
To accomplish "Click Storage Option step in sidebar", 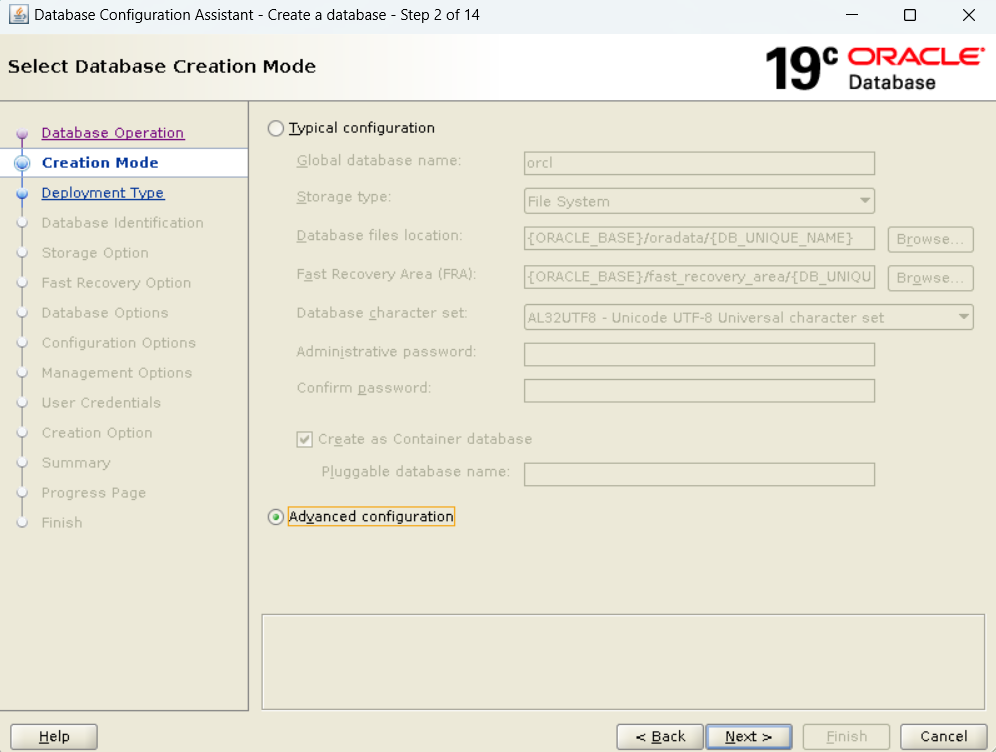I will coord(95,253).
